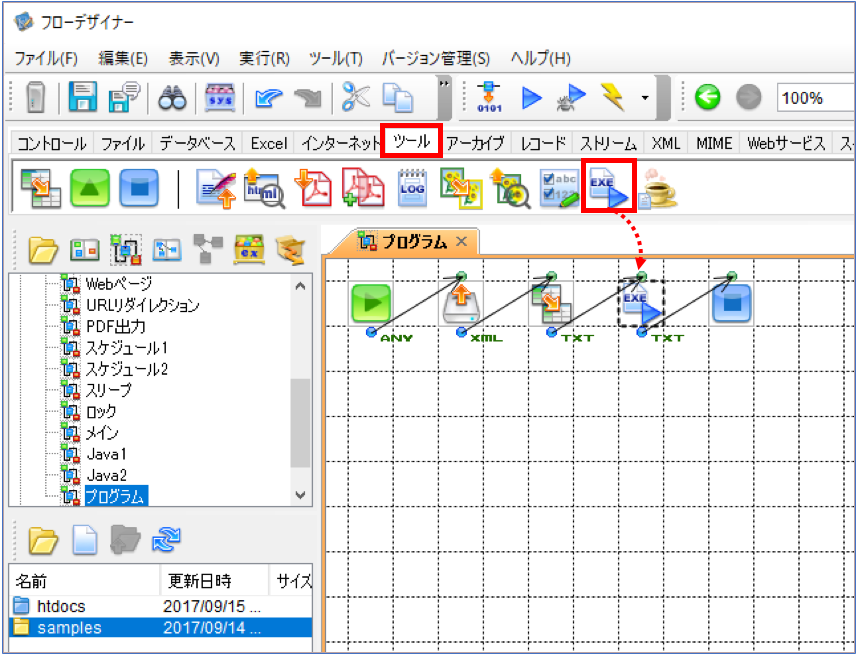This screenshot has height=656, width=857.
Task: Close the プログラム canvas tab
Action: 461,241
